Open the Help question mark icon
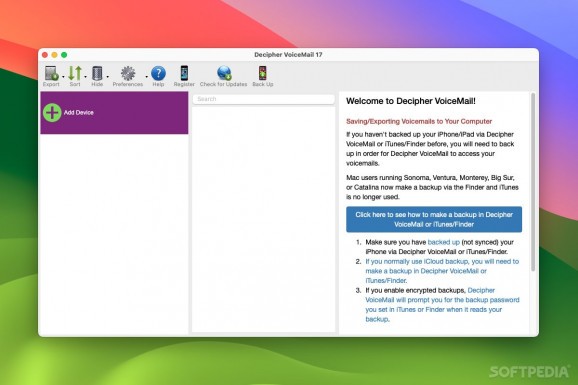The width and height of the screenshot is (578, 385). point(159,73)
